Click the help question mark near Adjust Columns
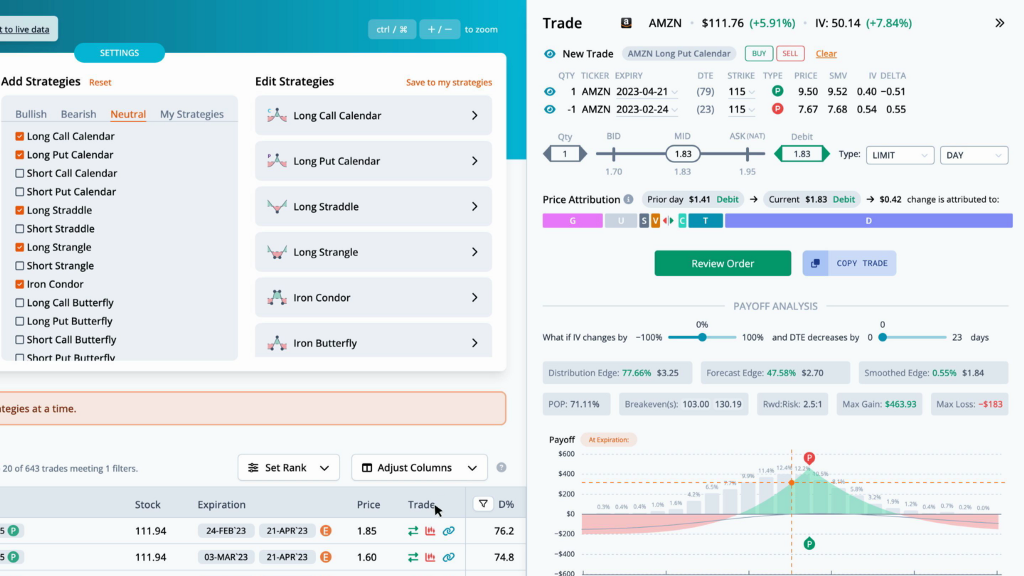The image size is (1024, 576). click(502, 468)
